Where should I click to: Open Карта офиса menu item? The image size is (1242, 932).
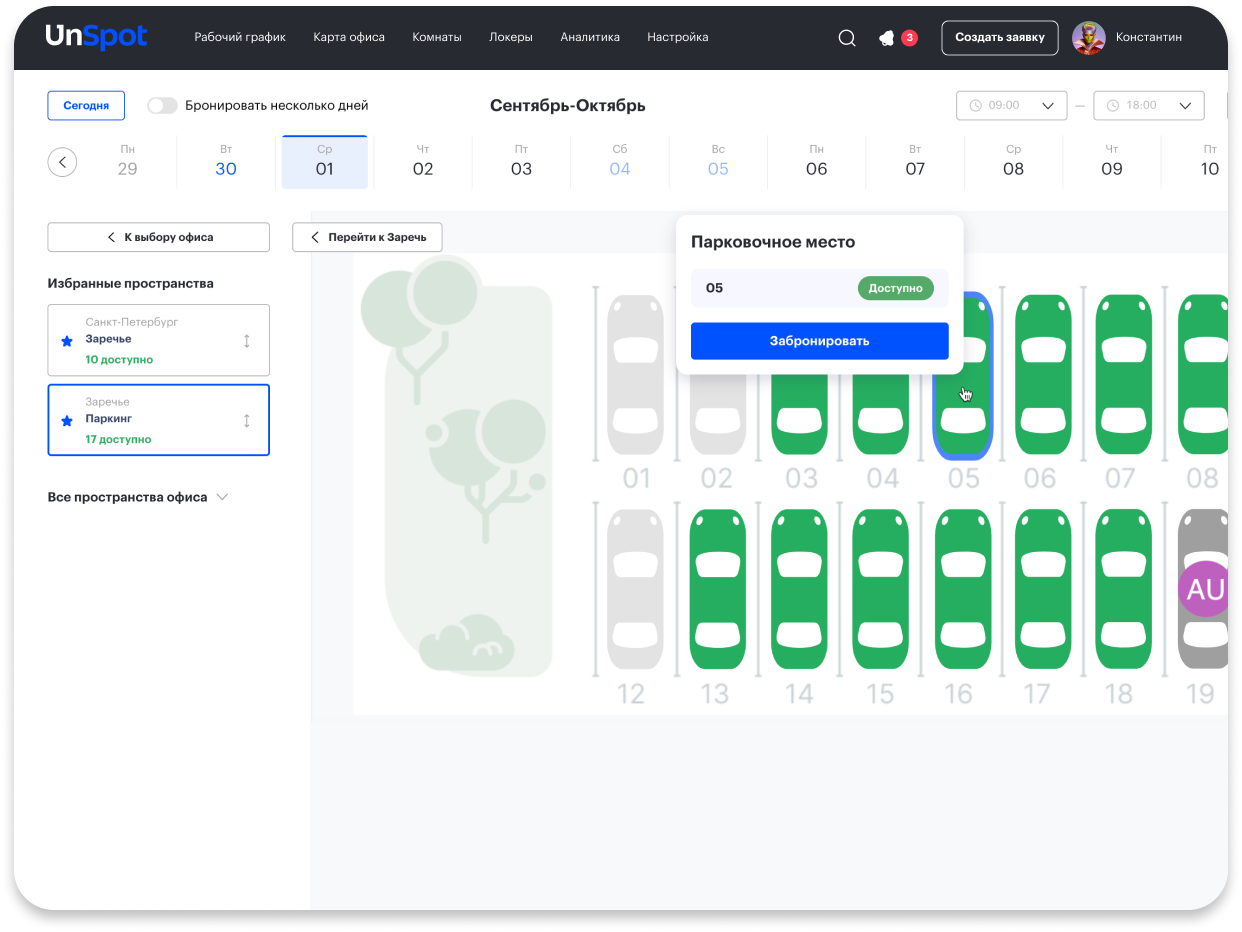point(348,37)
